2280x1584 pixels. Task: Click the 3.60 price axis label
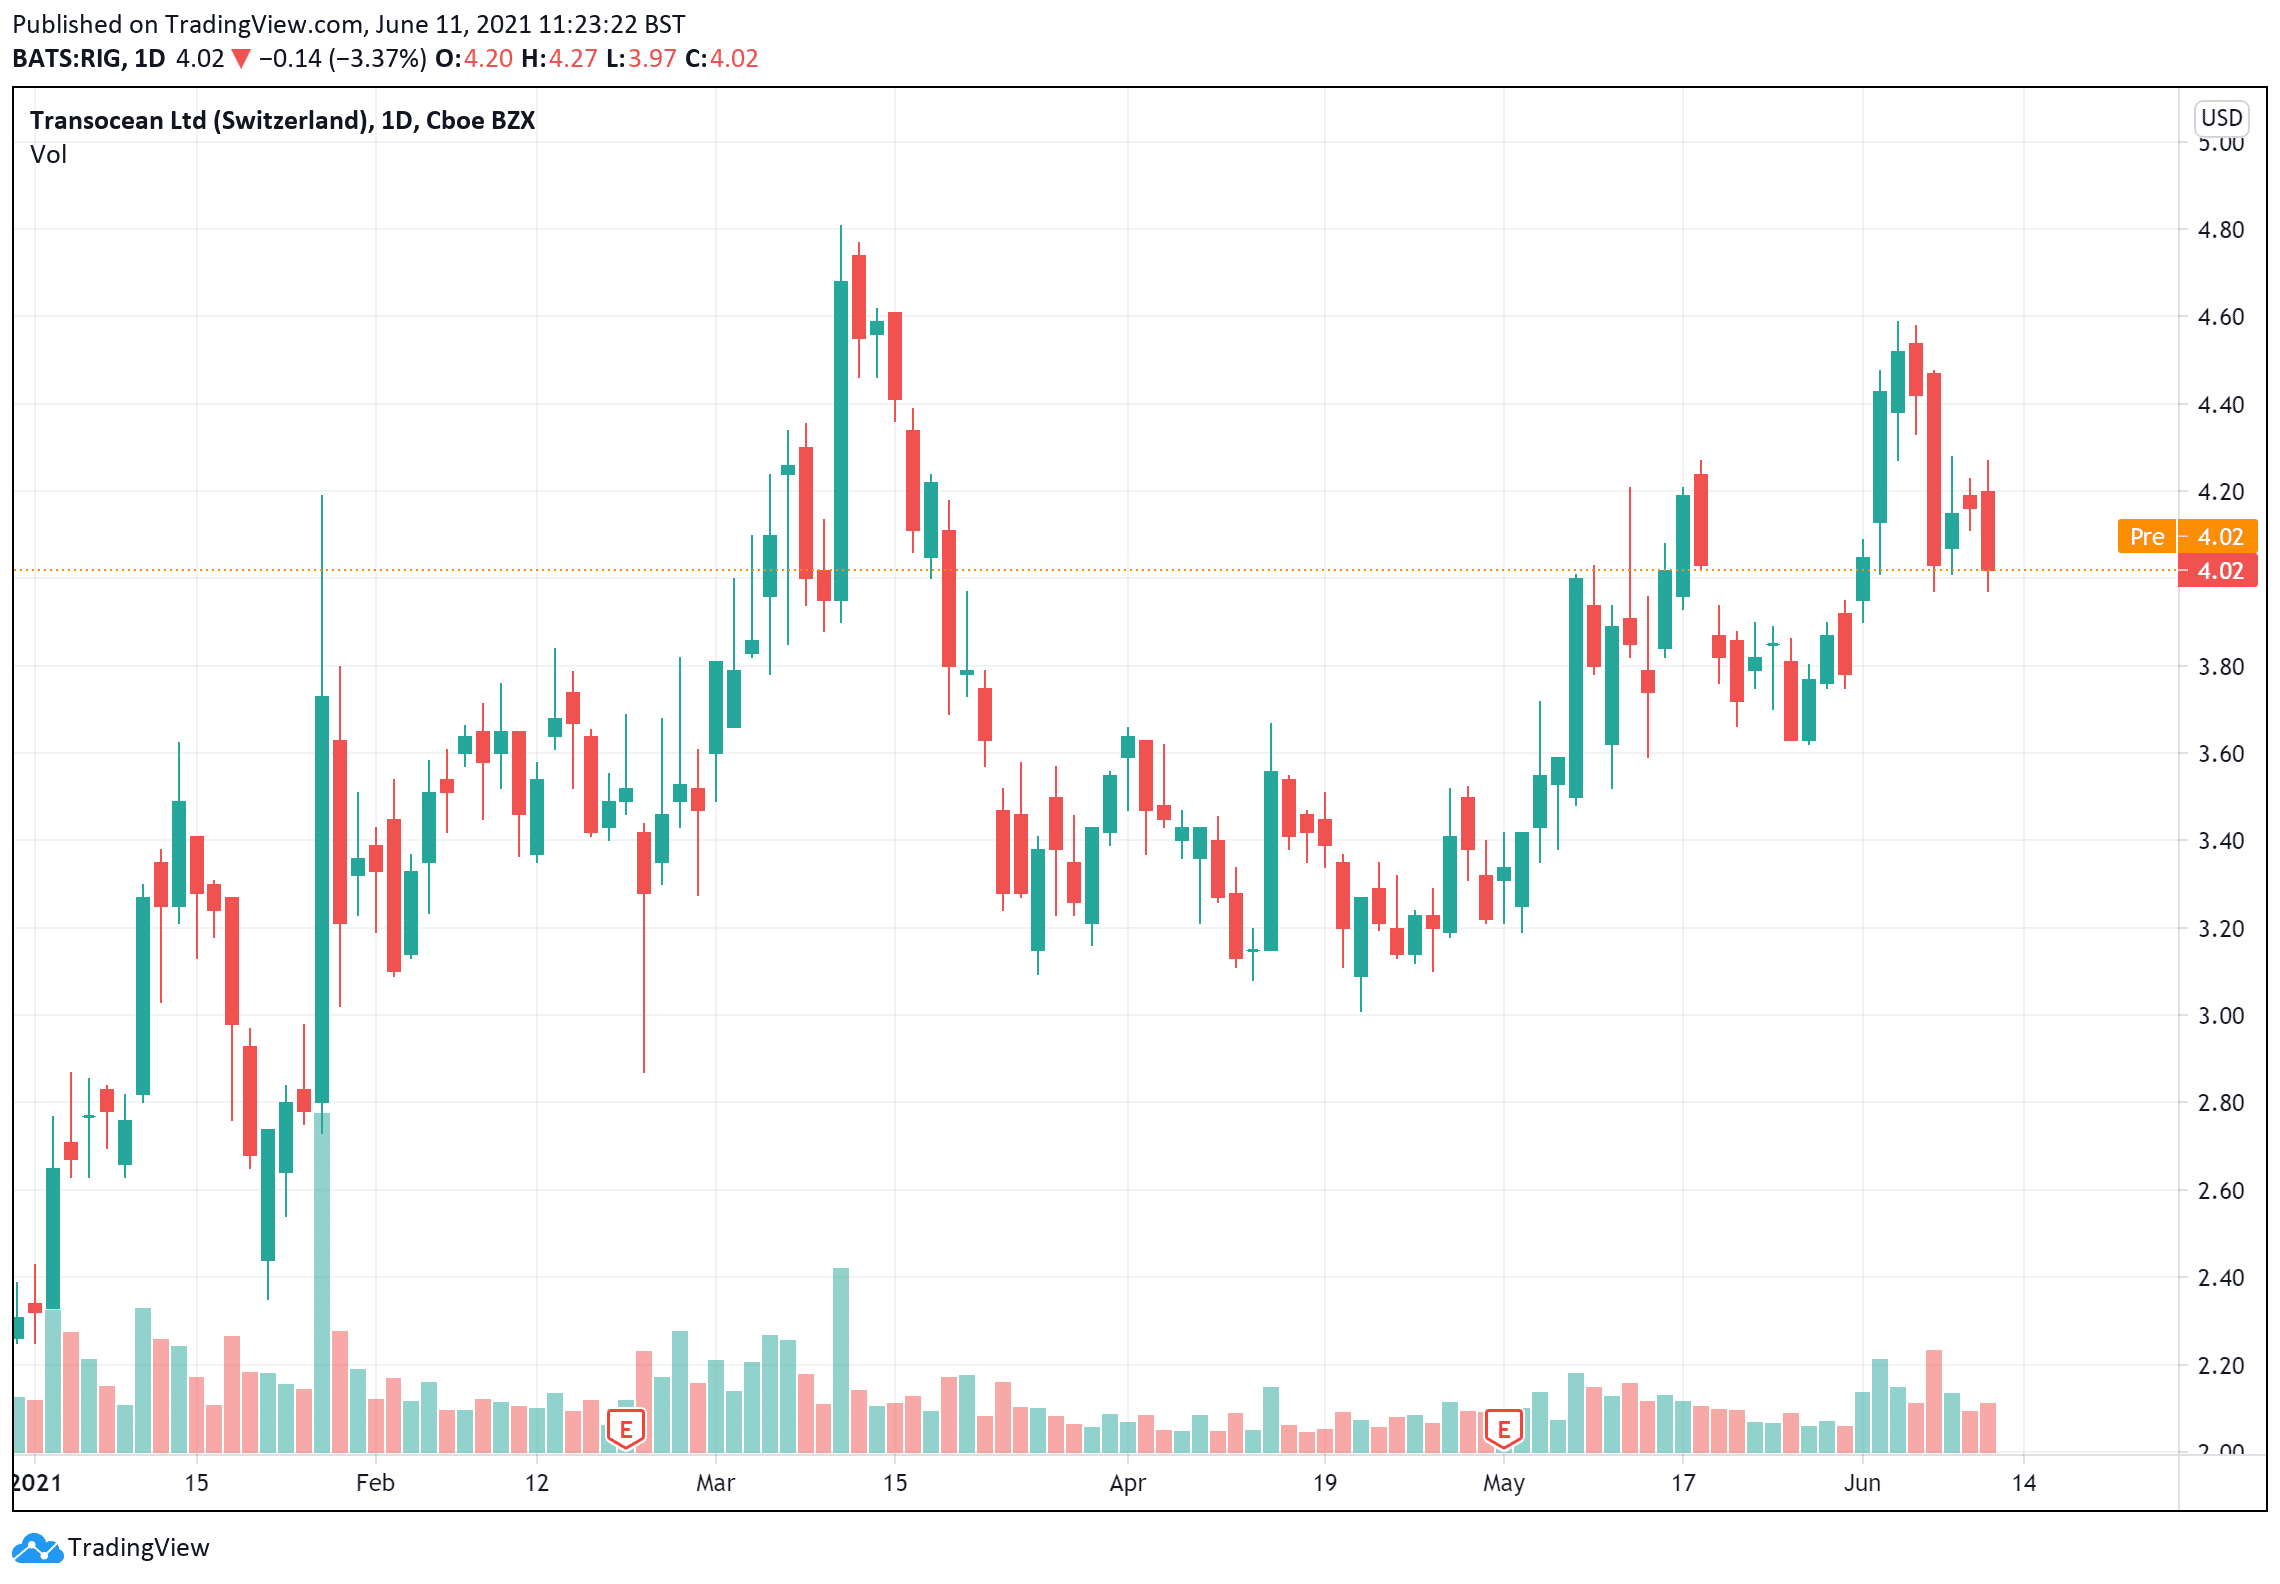pyautogui.click(x=2220, y=754)
